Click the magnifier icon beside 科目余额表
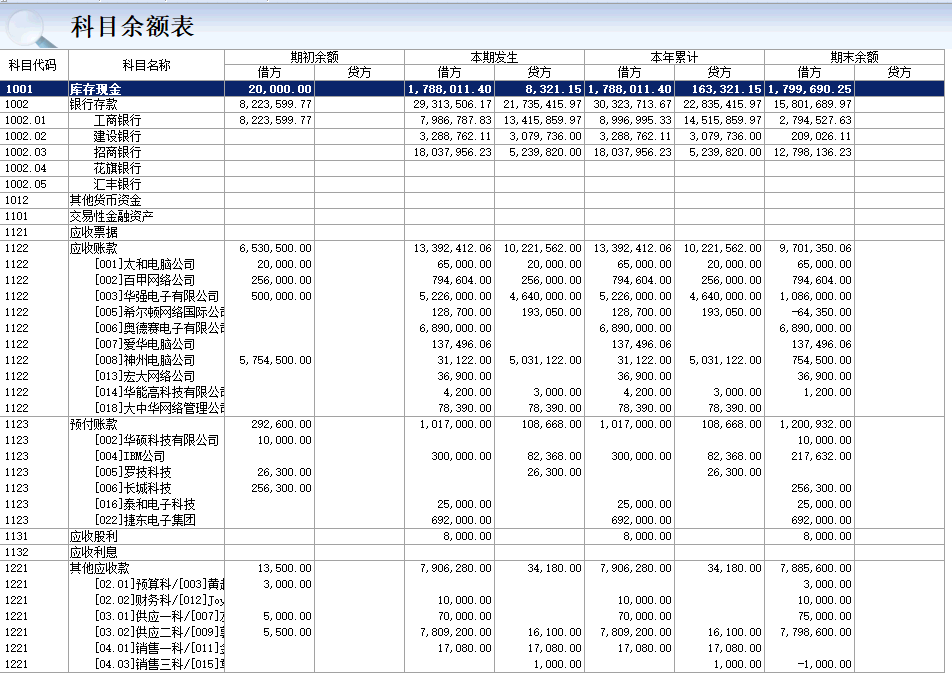The height and width of the screenshot is (673, 952). pyautogui.click(x=30, y=28)
